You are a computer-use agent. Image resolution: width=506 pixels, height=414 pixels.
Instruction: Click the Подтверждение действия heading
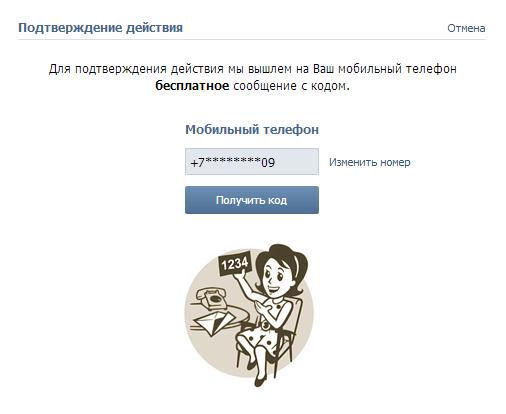click(100, 28)
